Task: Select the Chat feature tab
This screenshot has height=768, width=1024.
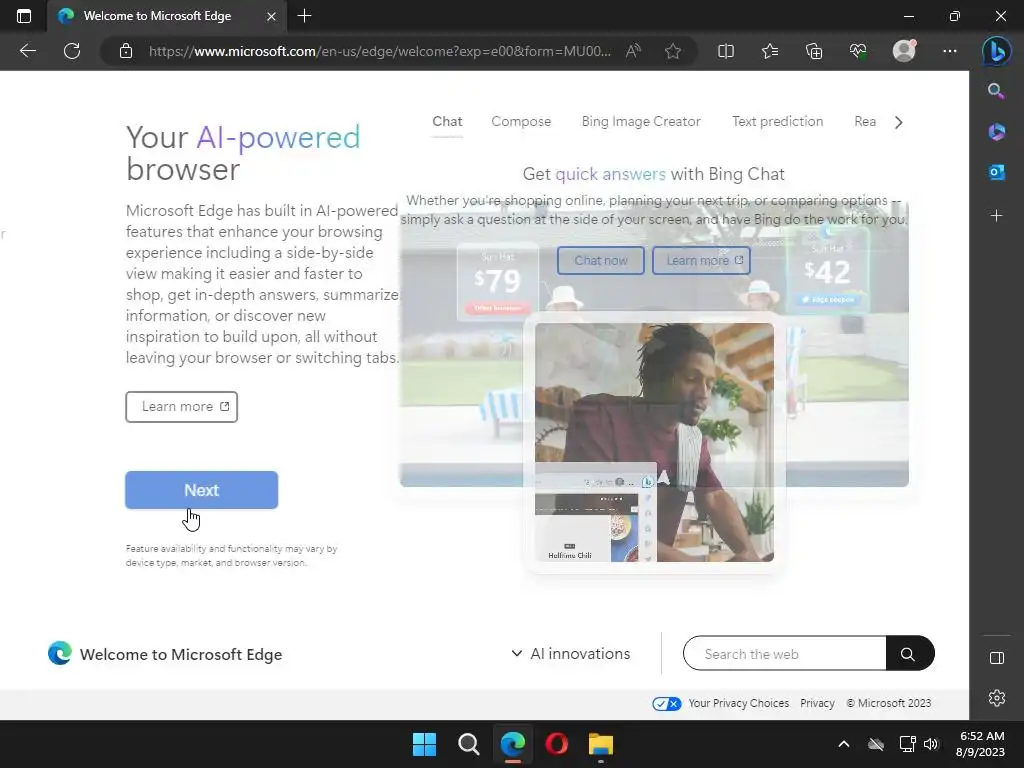Action: (x=447, y=121)
